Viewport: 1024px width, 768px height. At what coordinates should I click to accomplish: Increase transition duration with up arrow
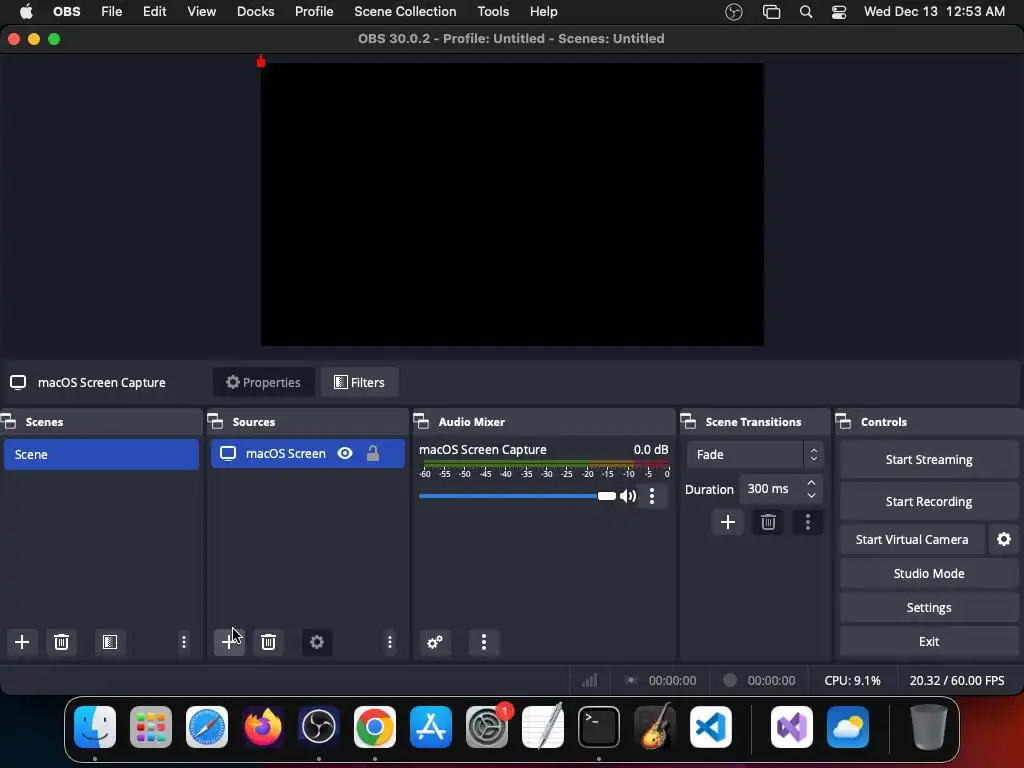click(811, 483)
